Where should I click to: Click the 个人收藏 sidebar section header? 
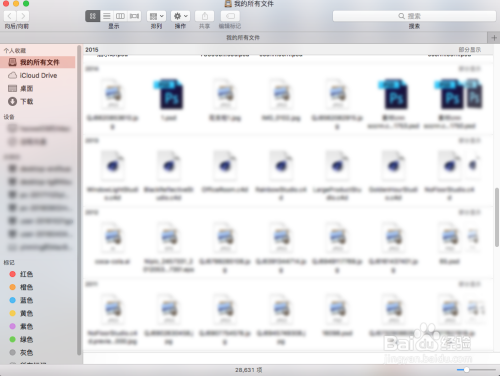click(15, 51)
